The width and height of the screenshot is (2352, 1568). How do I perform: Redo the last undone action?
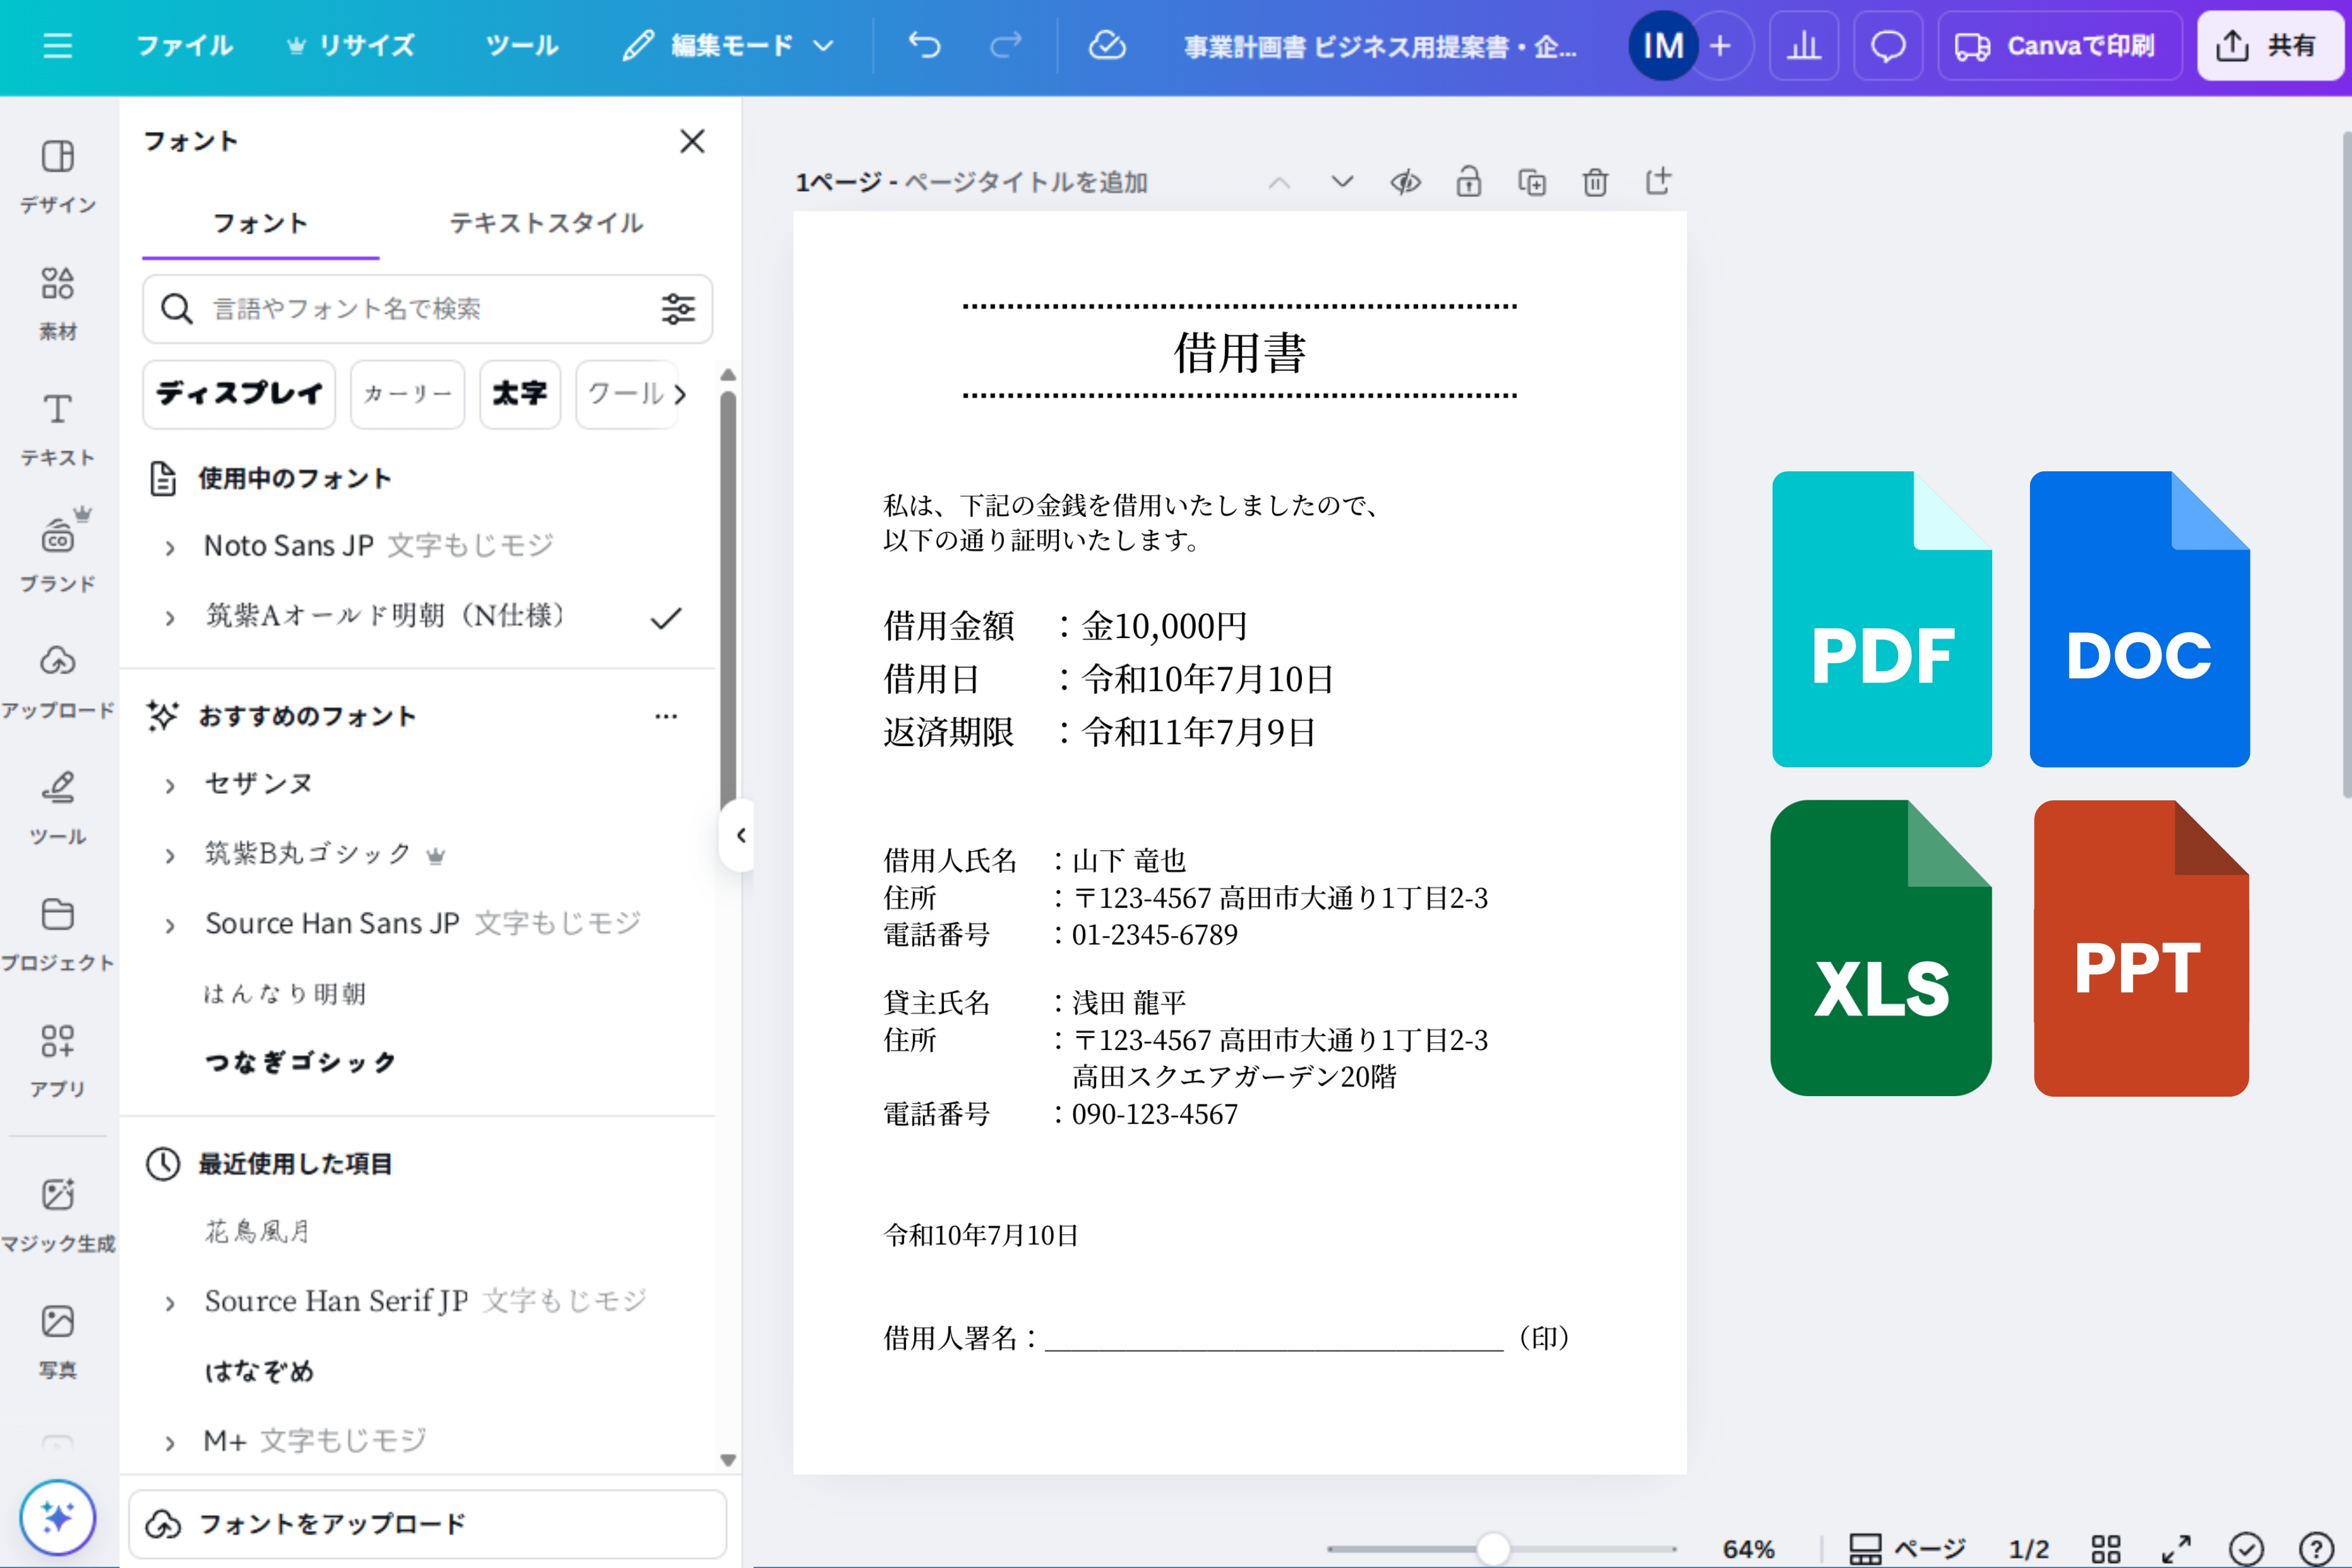[x=1006, y=46]
